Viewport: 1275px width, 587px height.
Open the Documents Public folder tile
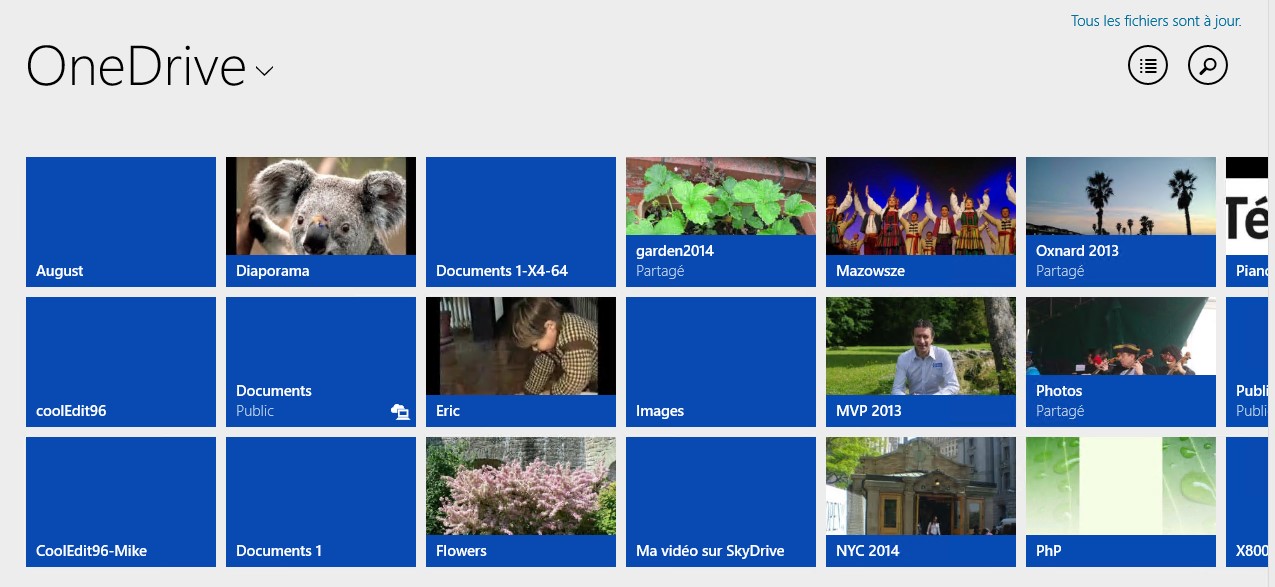point(321,362)
